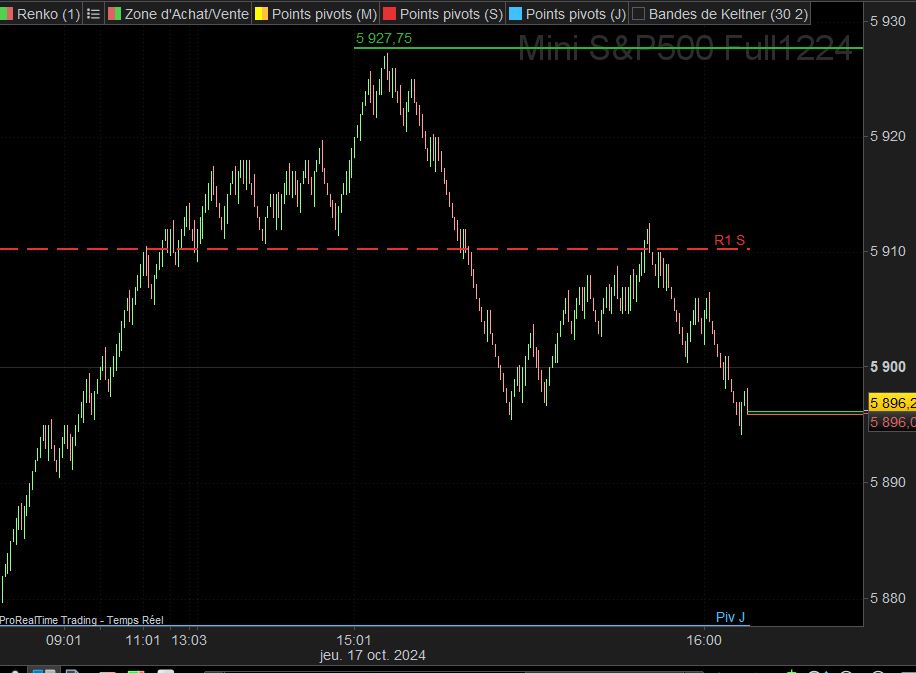Click the blue Points pivots (J) swatch

pyautogui.click(x=515, y=13)
